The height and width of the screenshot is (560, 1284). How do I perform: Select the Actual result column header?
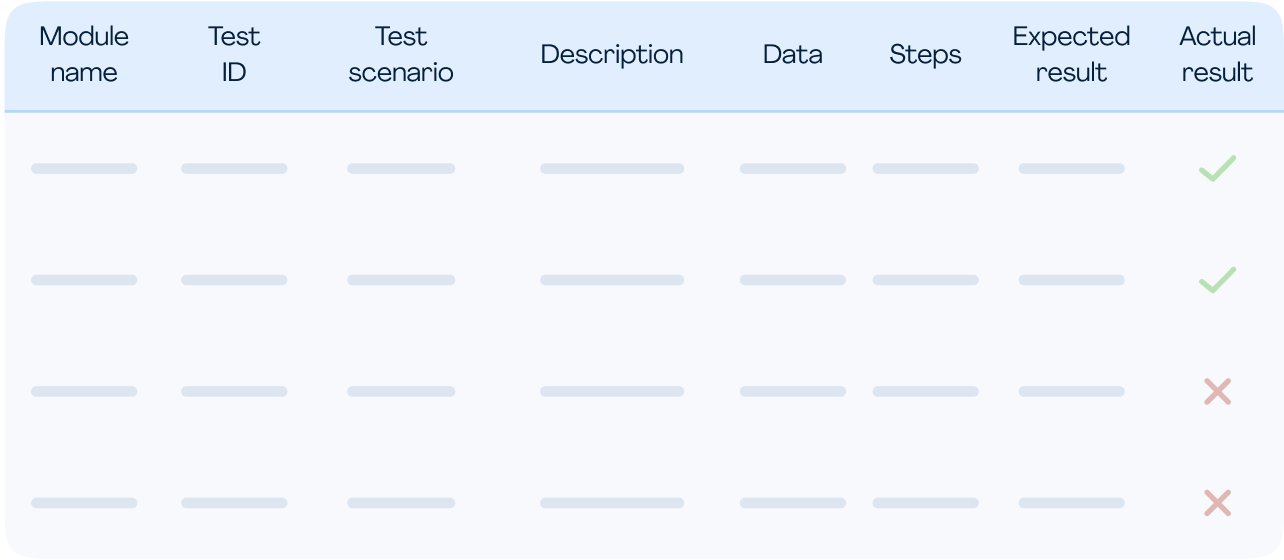[x=1217, y=54]
